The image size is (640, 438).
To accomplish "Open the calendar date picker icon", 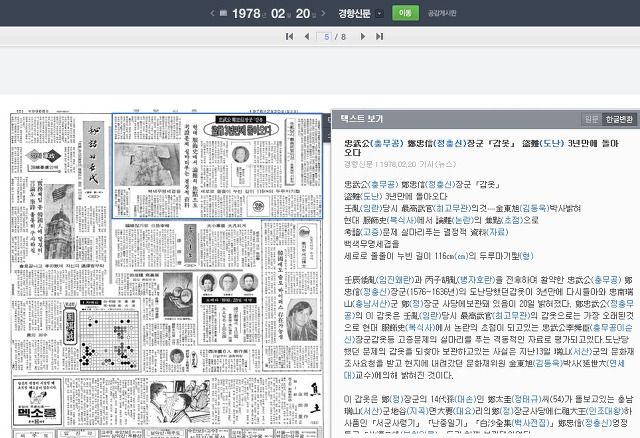I will (x=223, y=13).
